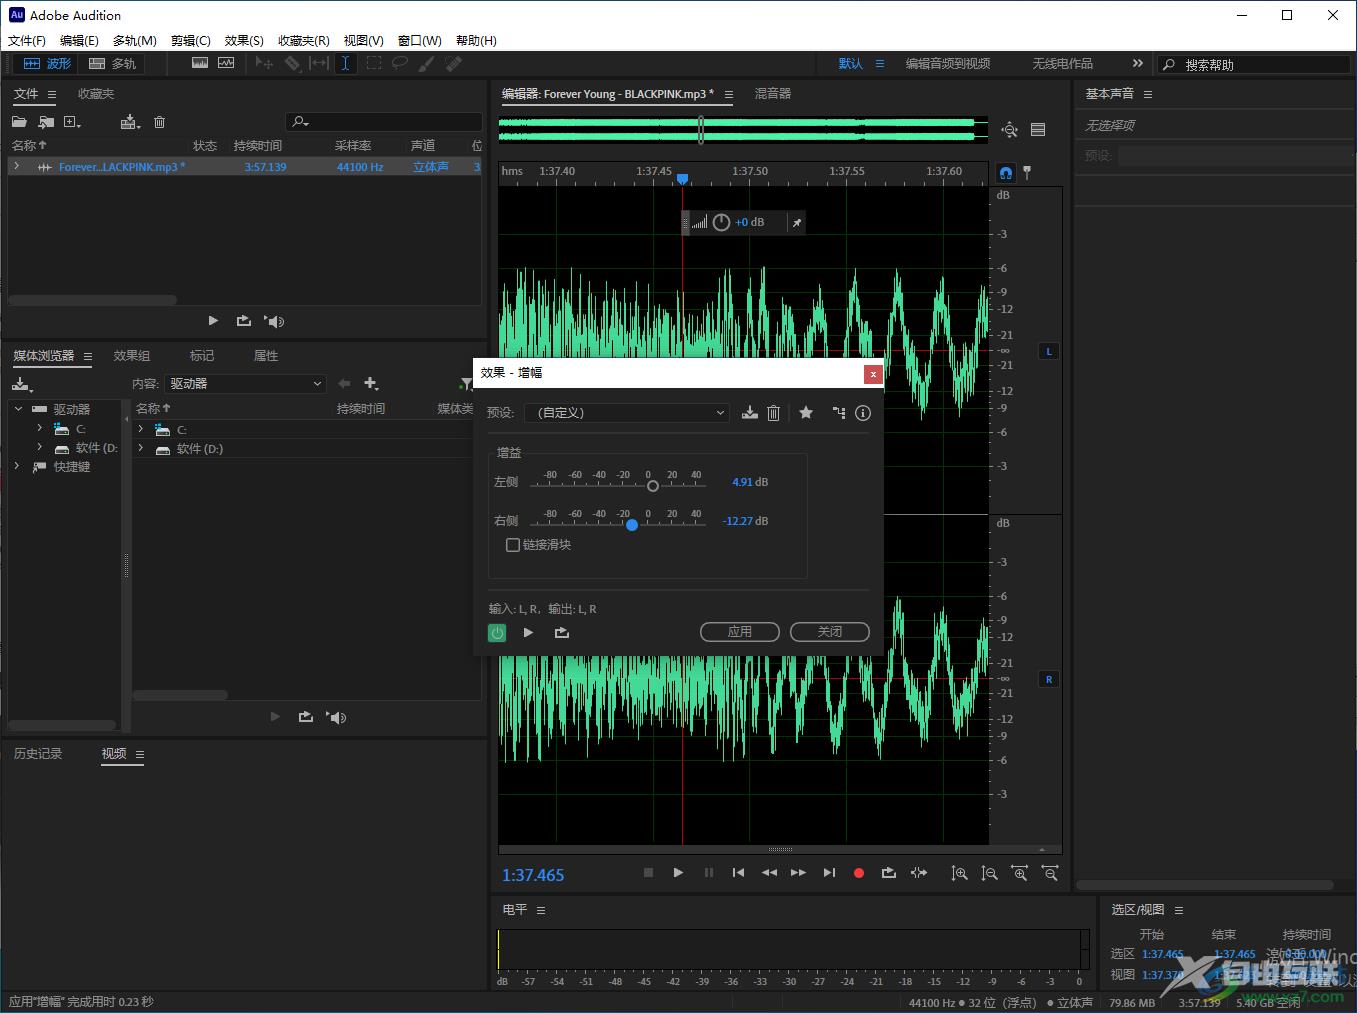Select the Paintbrush Selection tool
This screenshot has width=1357, height=1013.
pos(427,63)
